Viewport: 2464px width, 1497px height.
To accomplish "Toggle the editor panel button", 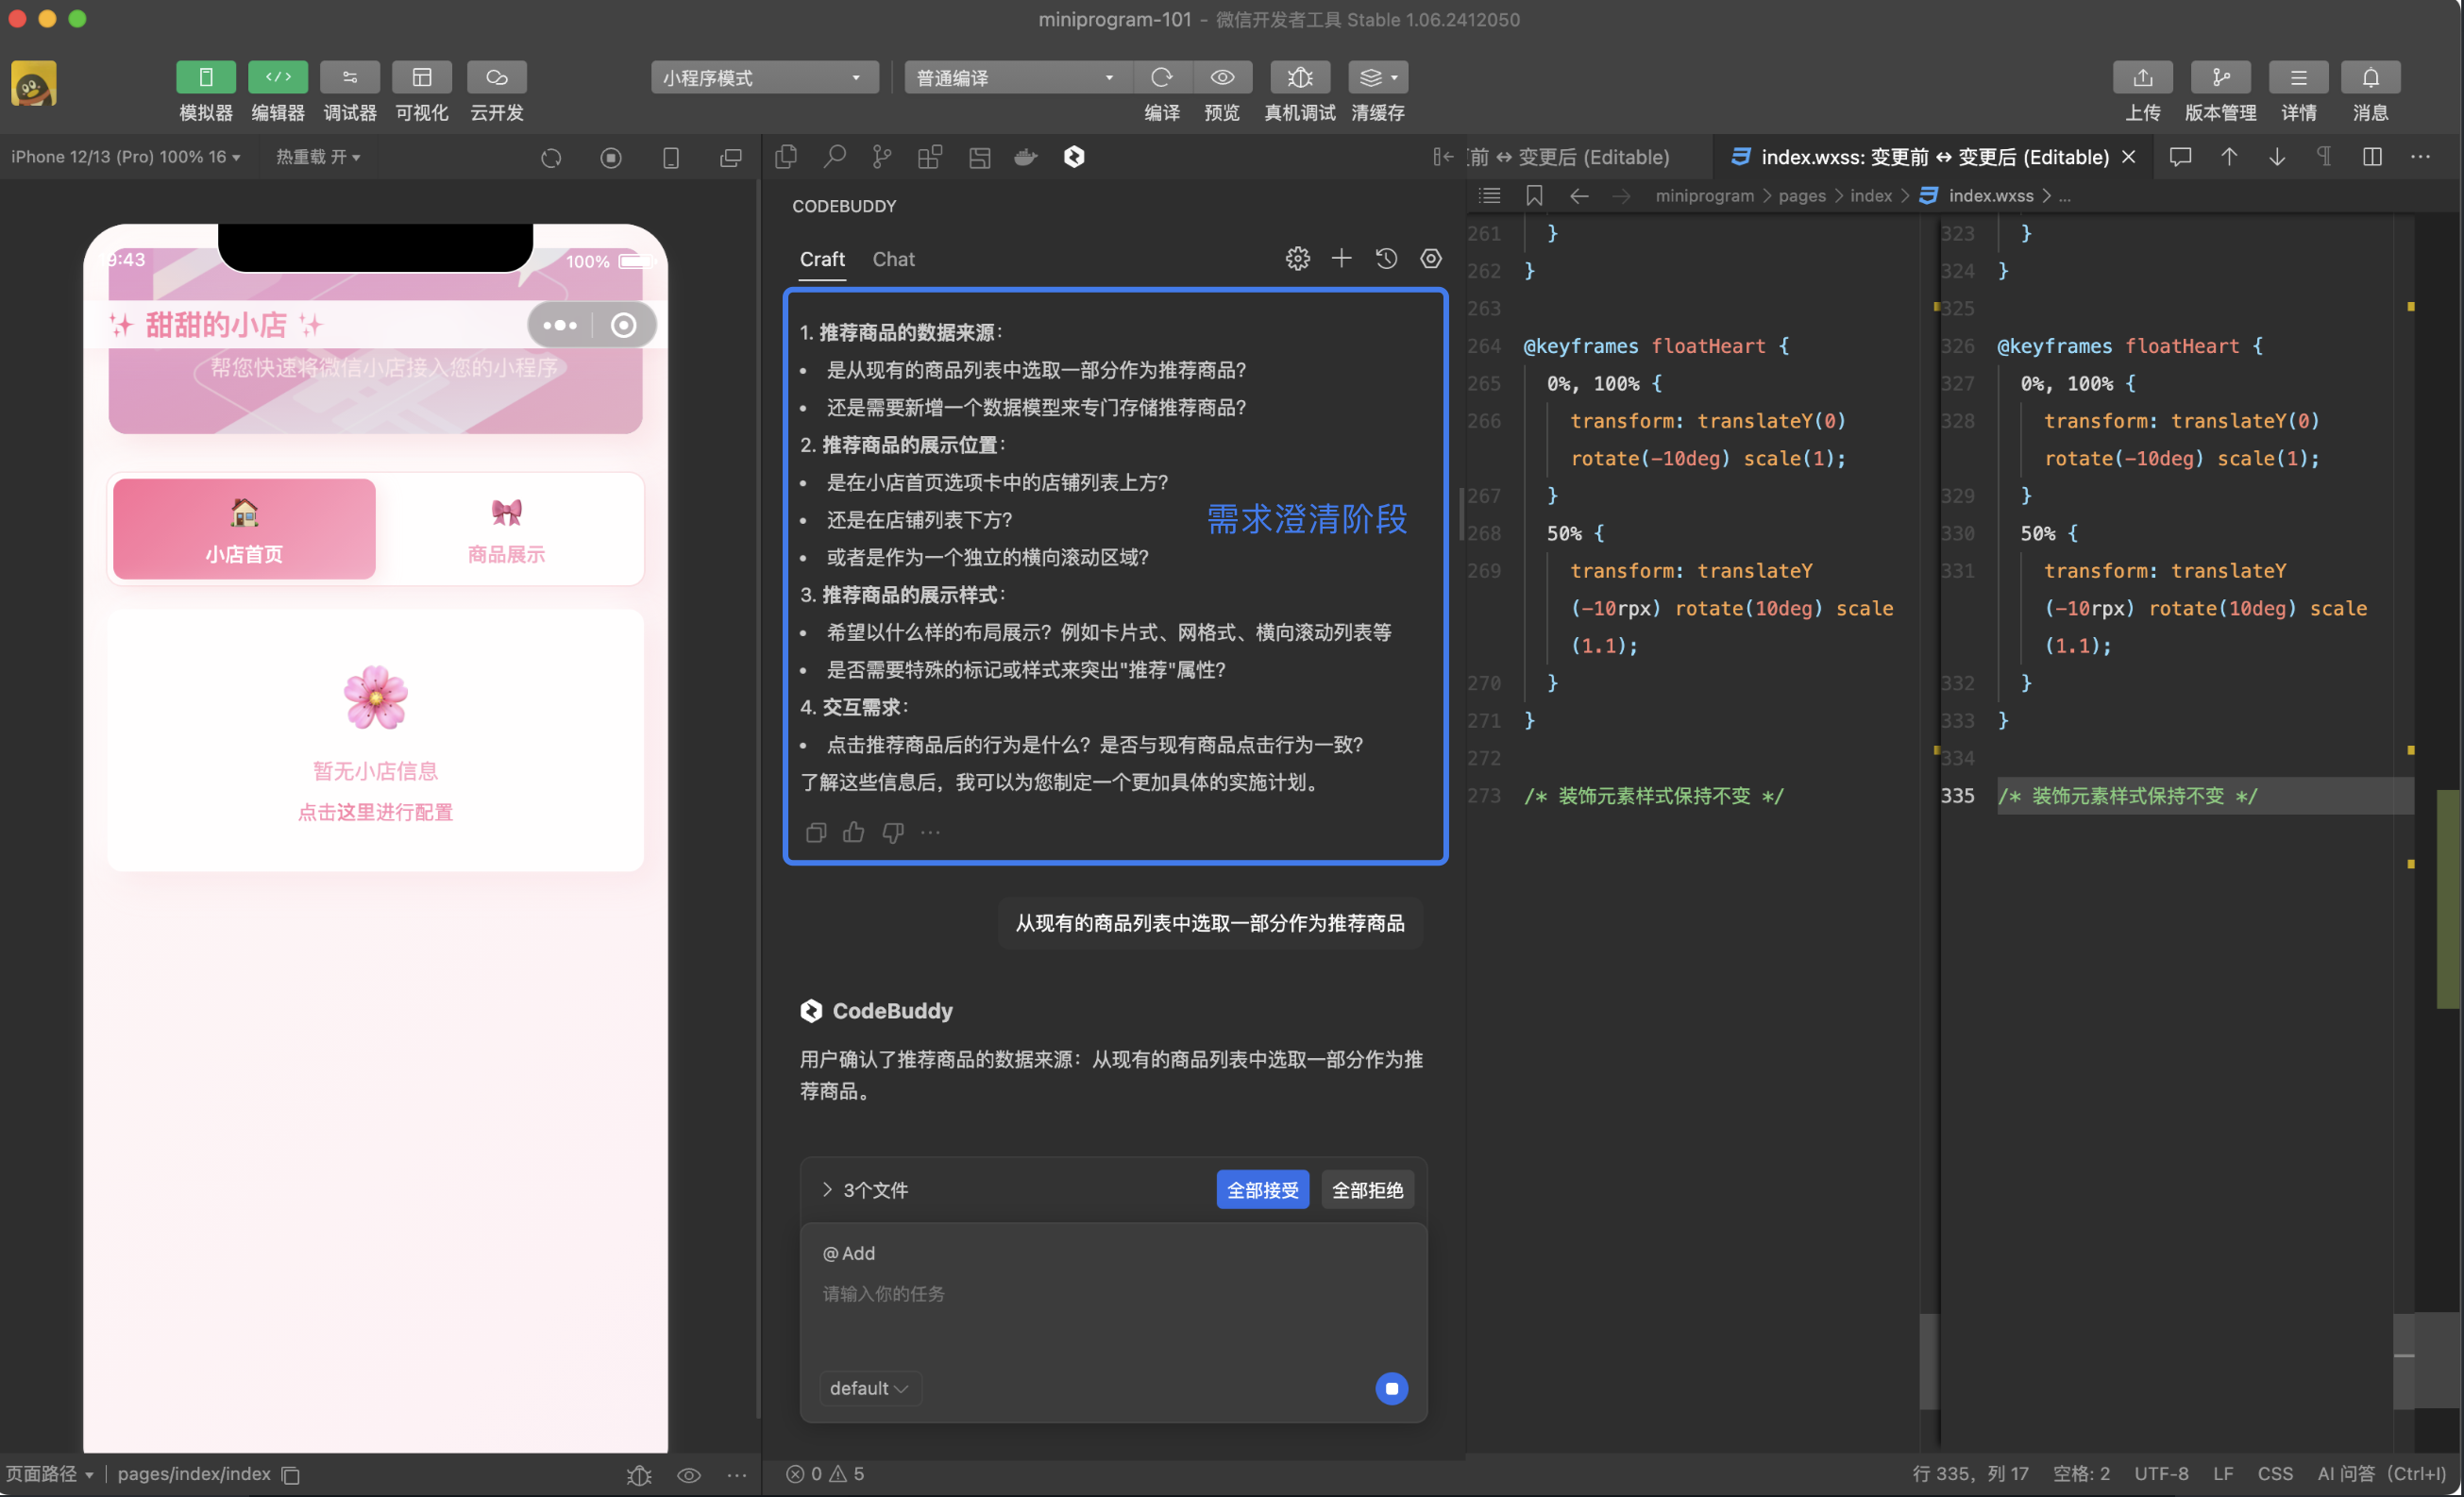I will (x=278, y=77).
